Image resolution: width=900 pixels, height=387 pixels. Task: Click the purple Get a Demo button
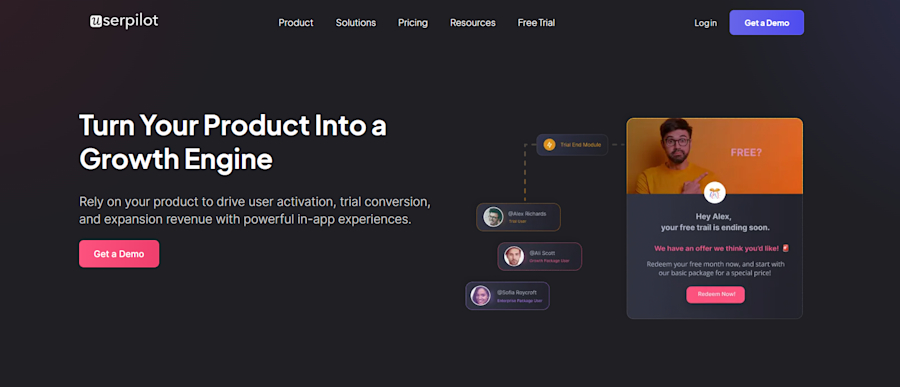[766, 23]
